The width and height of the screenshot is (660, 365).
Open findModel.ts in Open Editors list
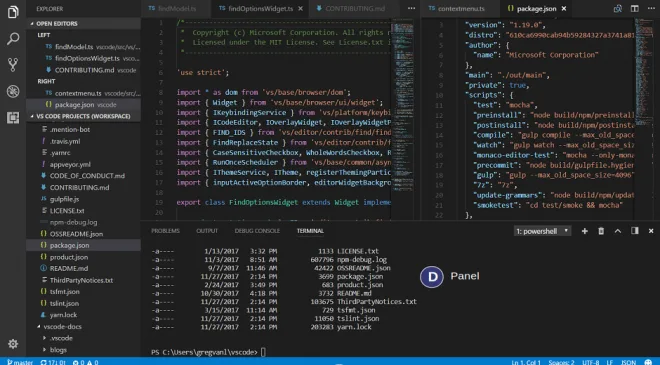pyautogui.click(x=83, y=47)
